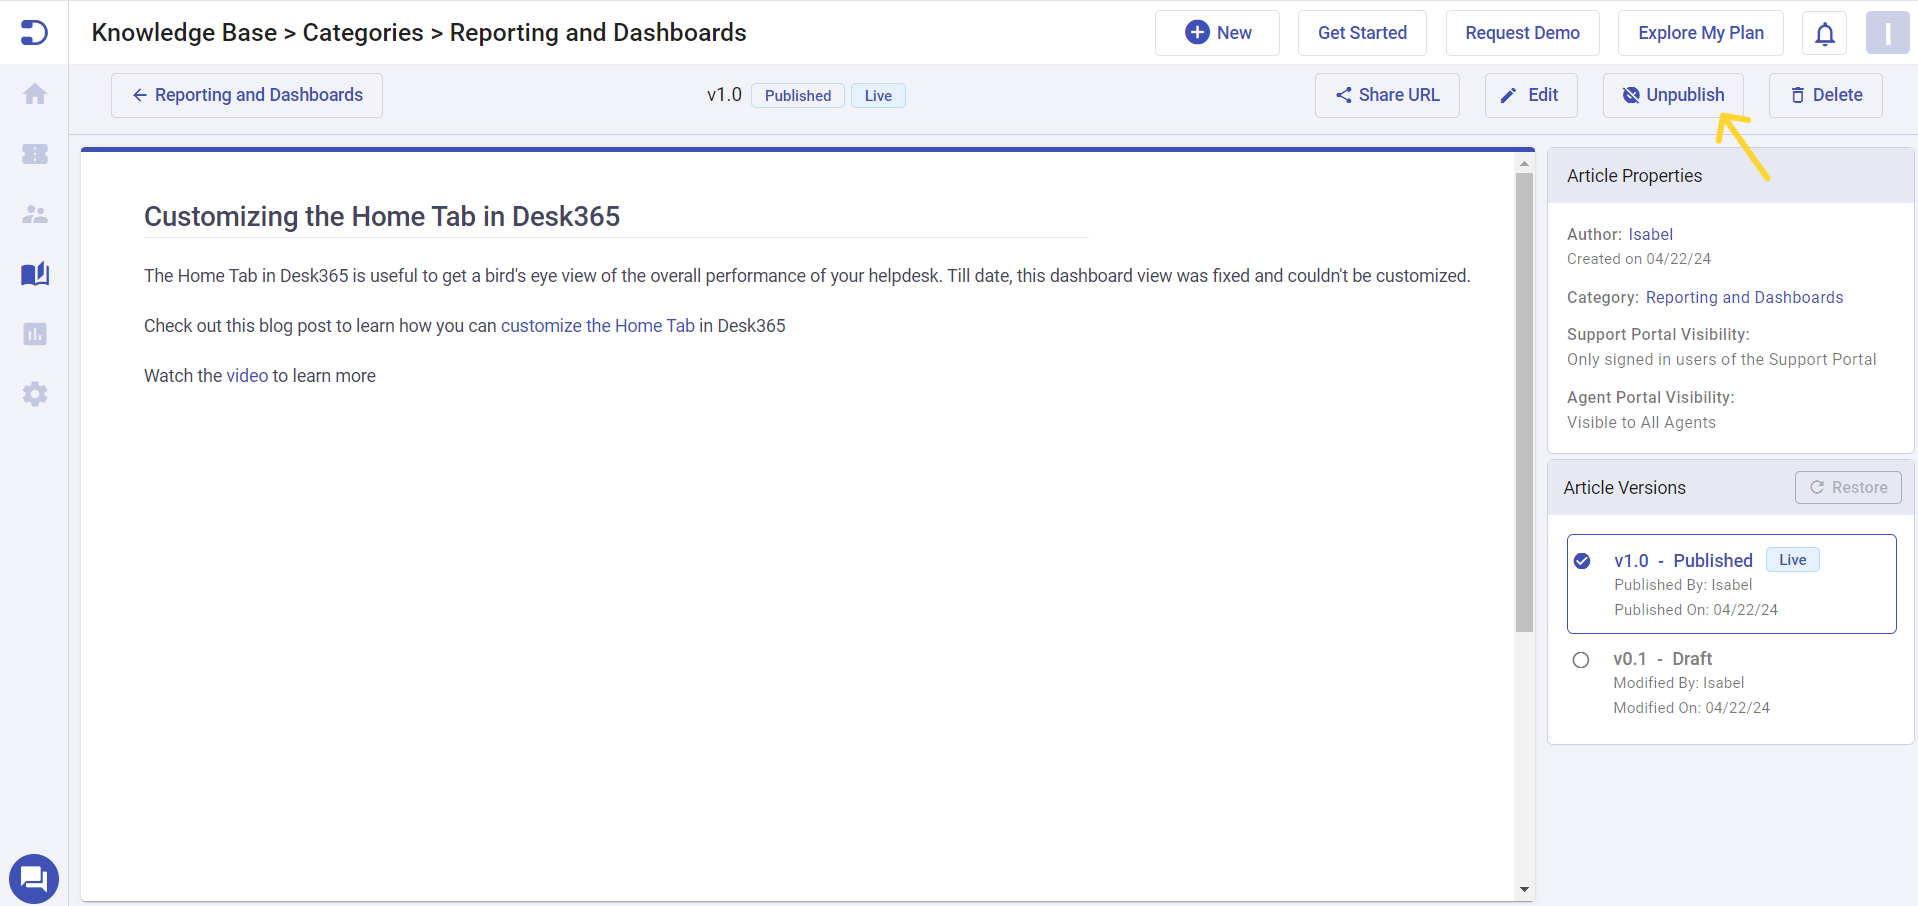The width and height of the screenshot is (1918, 906).
Task: Click the 'Author: Isabel' text
Action: [1619, 234]
